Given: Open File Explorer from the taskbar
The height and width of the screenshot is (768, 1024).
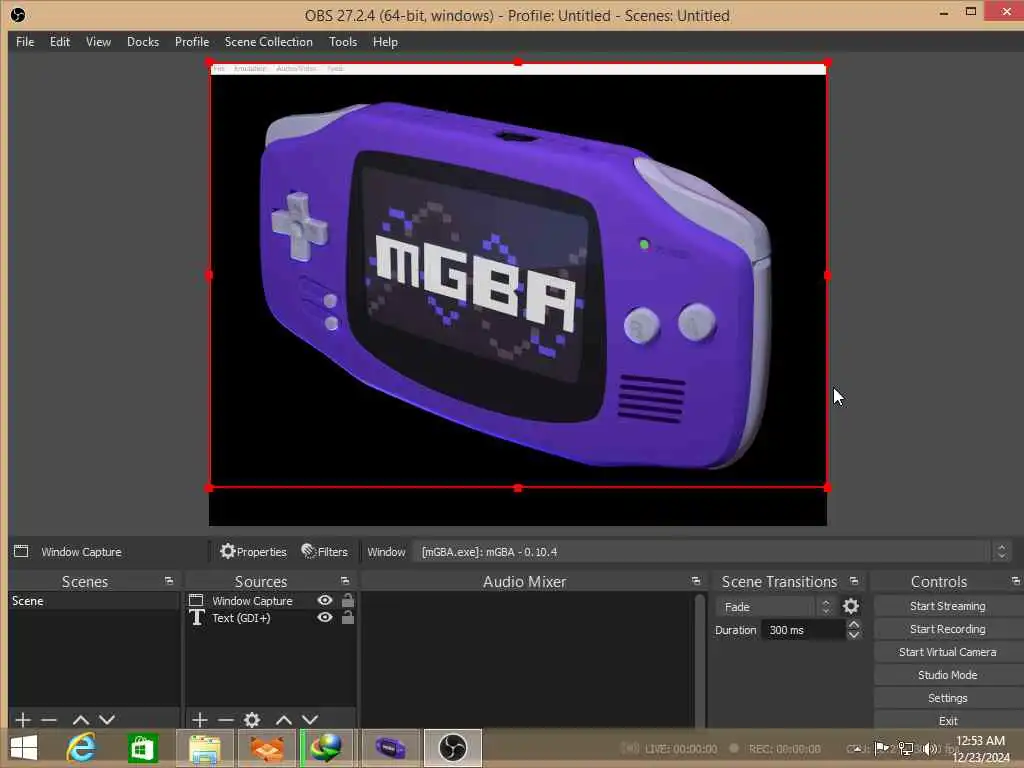Looking at the screenshot, I should [205, 748].
